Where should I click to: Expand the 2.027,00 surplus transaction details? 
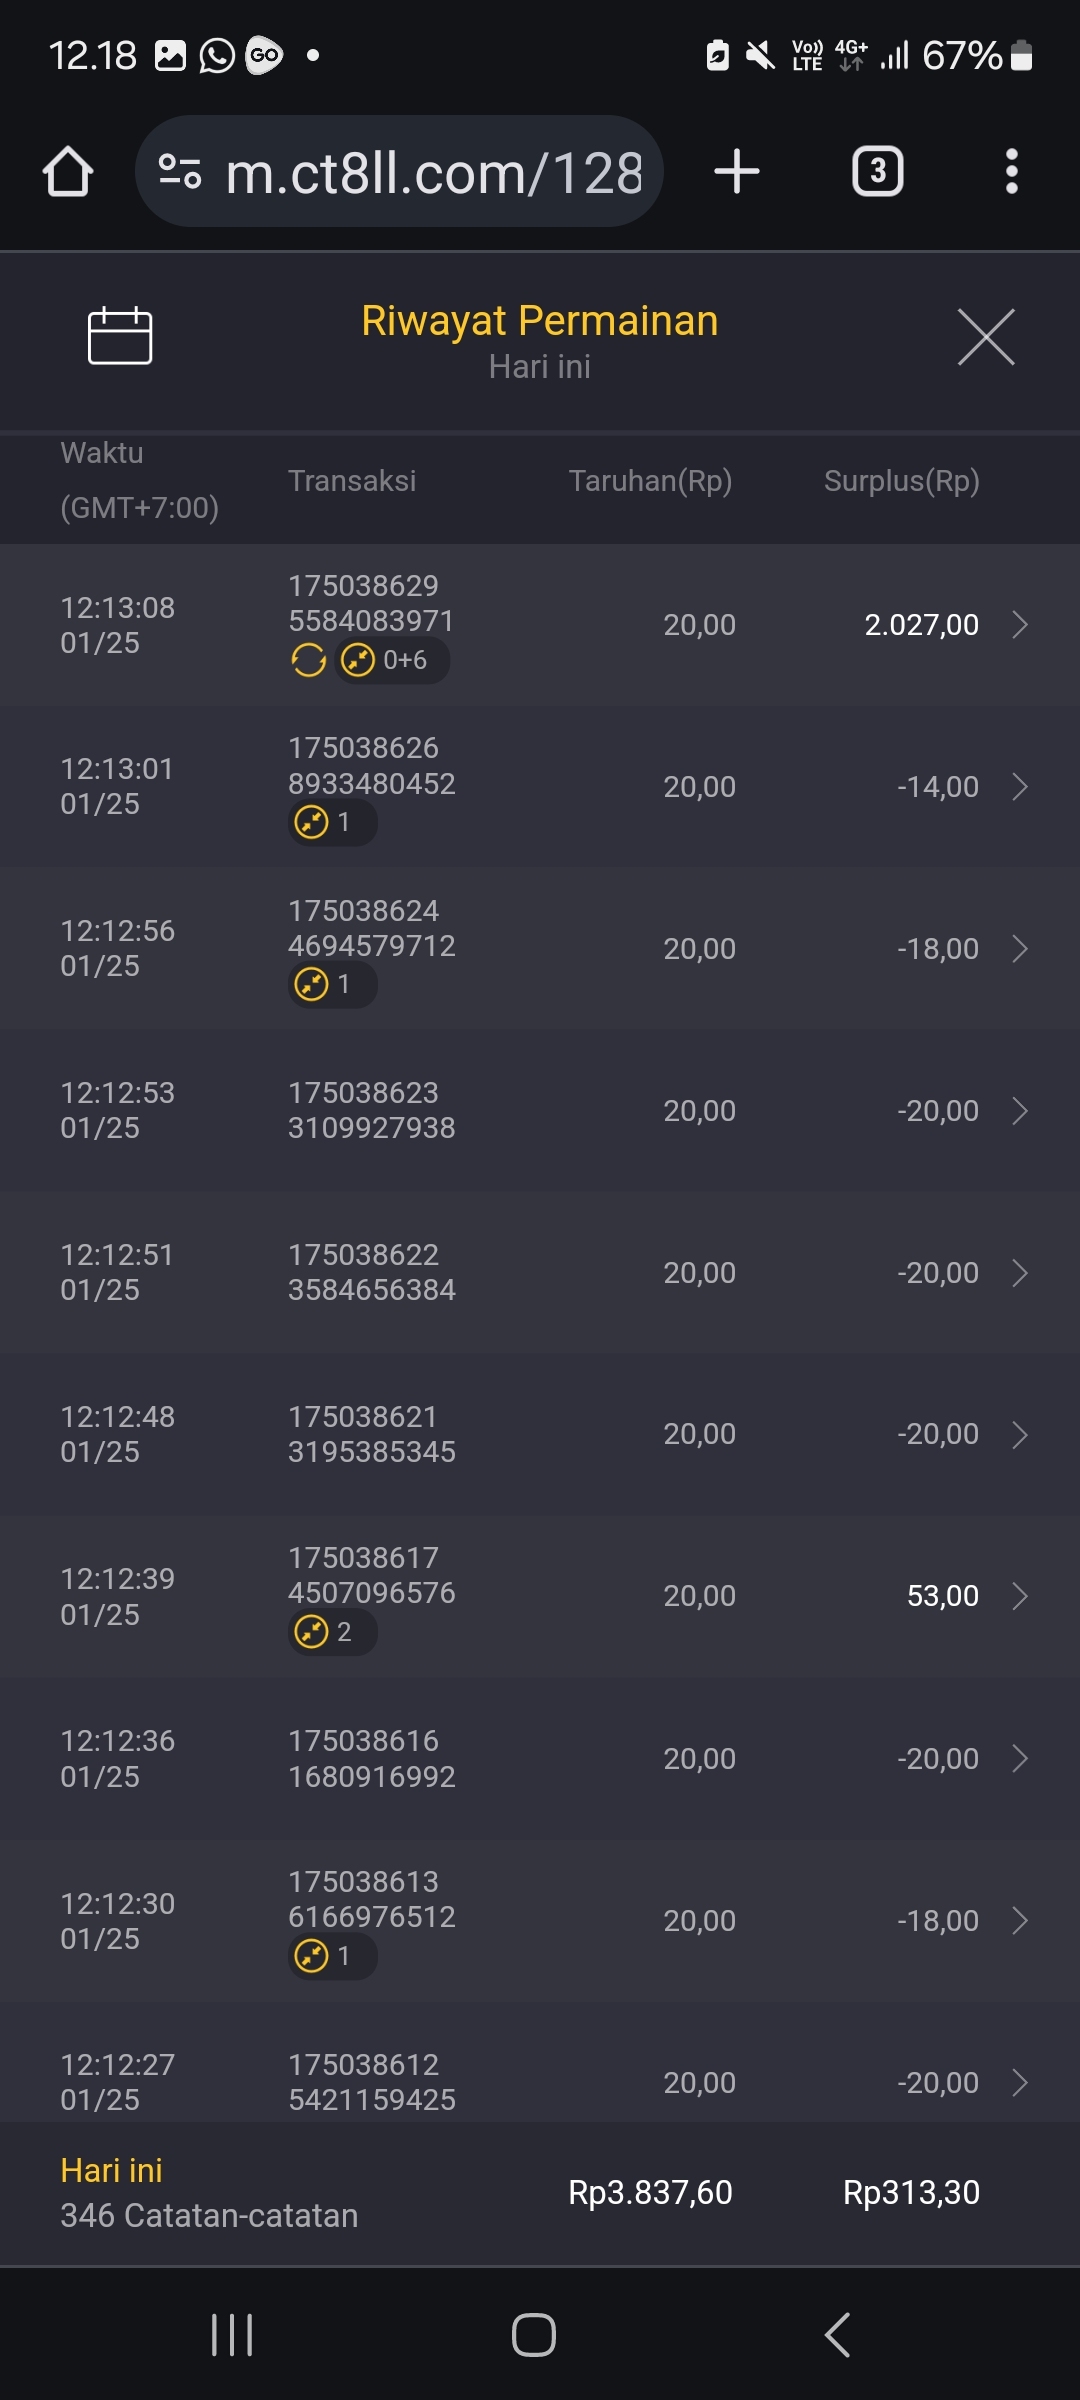pyautogui.click(x=1019, y=625)
